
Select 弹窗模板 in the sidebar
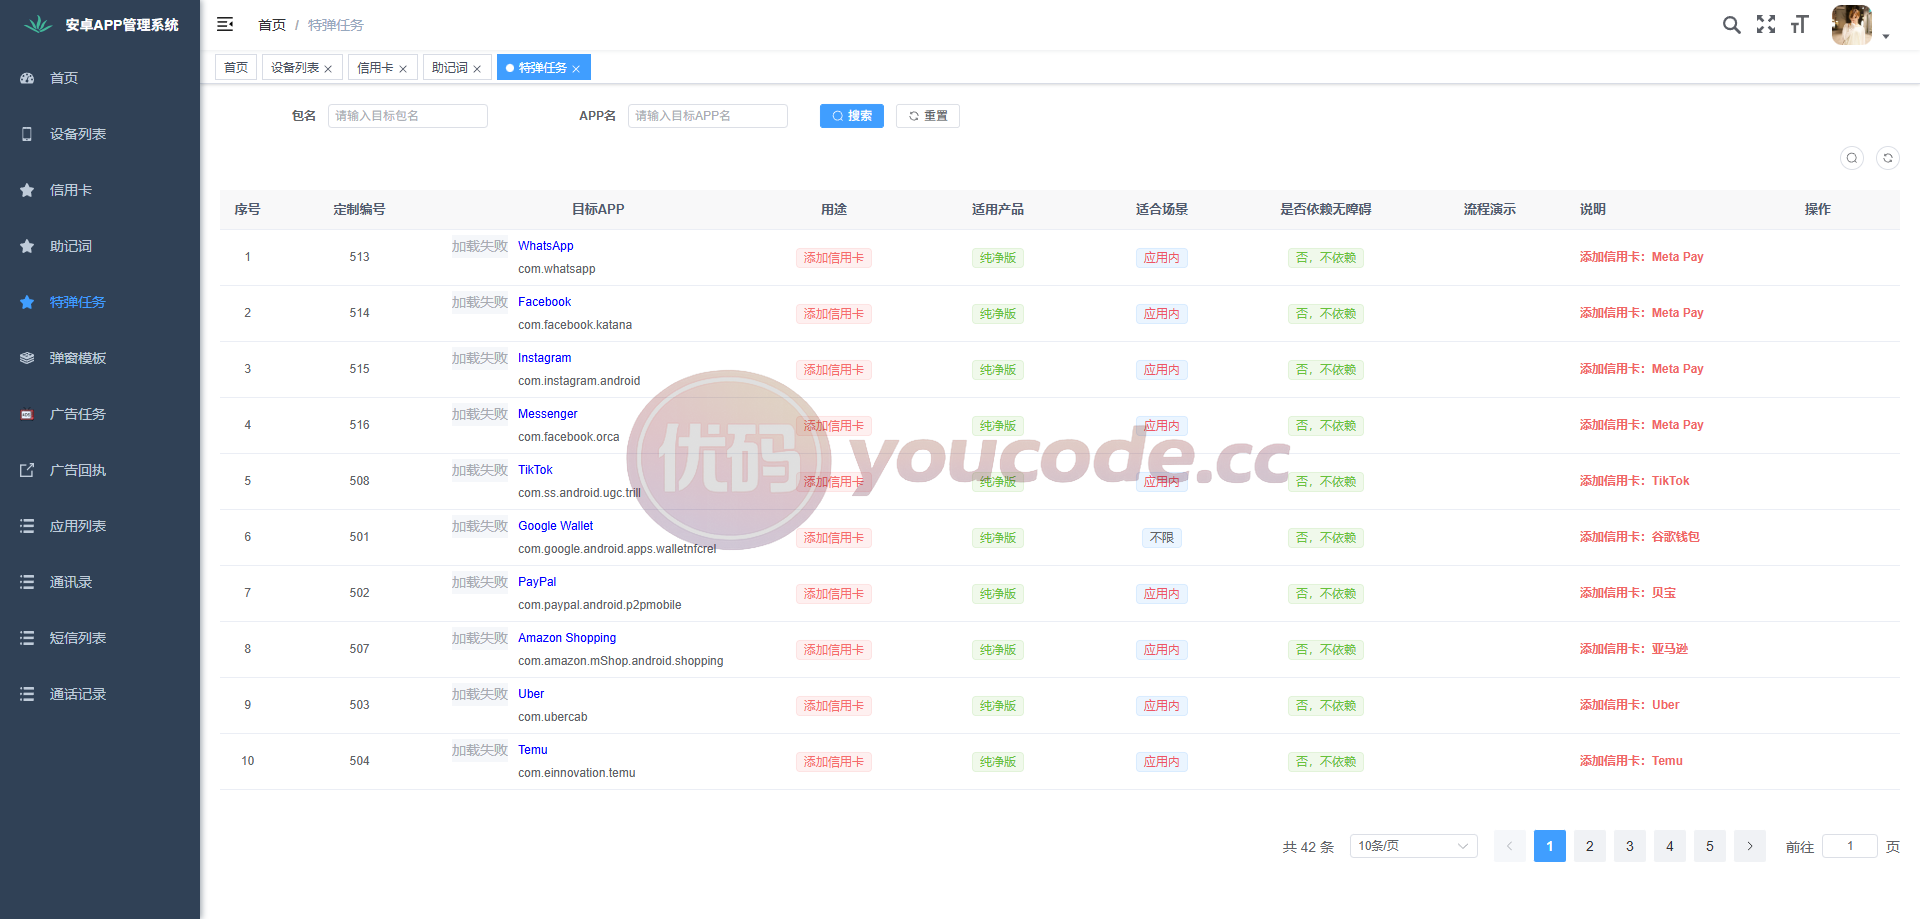click(100, 358)
